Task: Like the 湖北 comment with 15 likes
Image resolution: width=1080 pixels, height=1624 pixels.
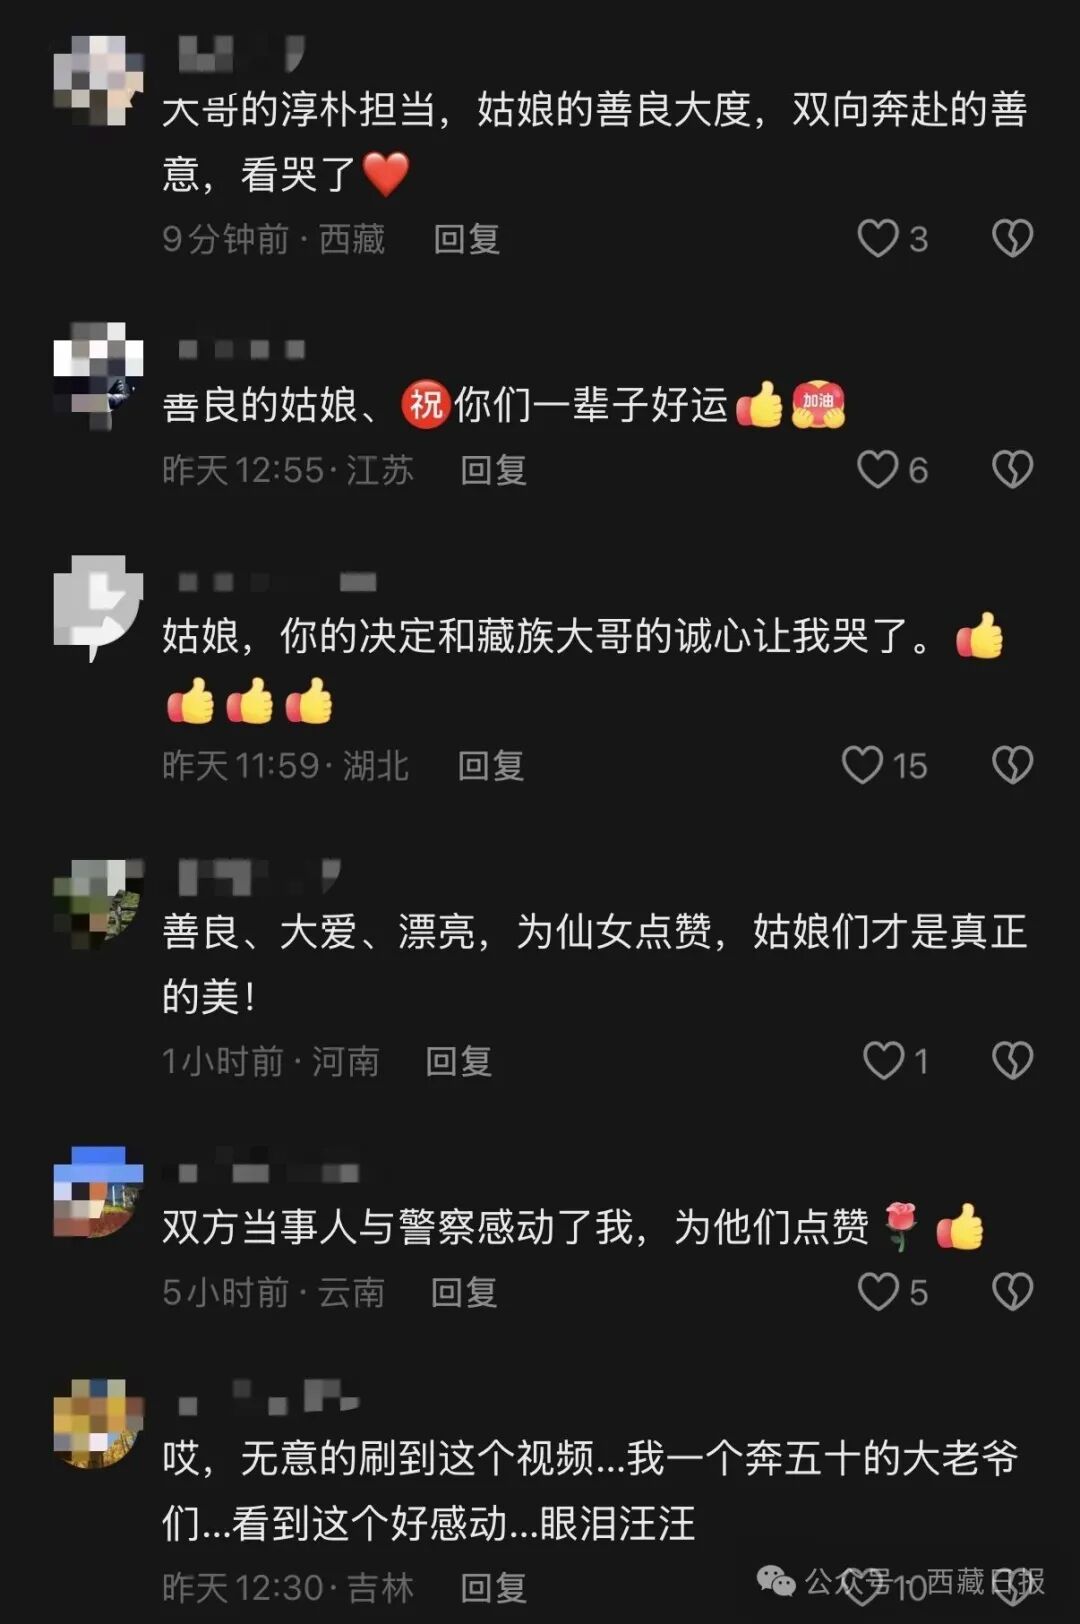Action: (x=862, y=765)
